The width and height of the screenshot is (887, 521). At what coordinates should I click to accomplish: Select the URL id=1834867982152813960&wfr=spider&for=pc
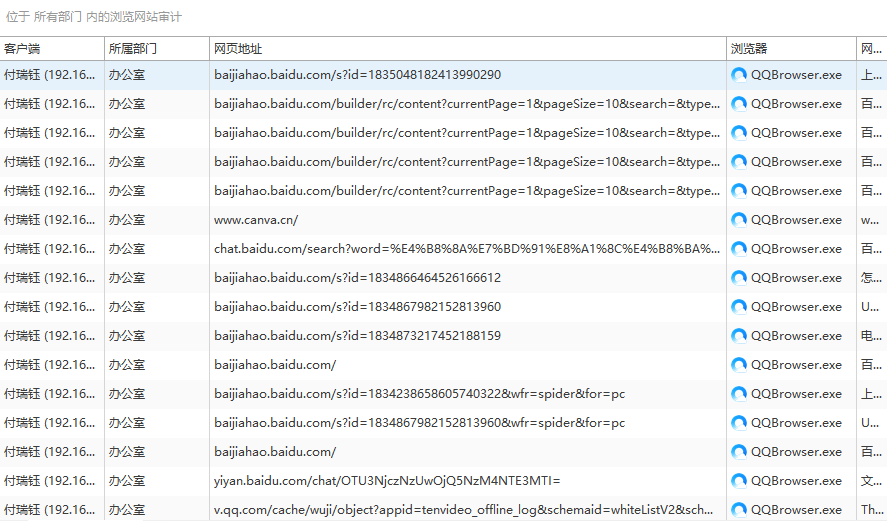[420, 423]
